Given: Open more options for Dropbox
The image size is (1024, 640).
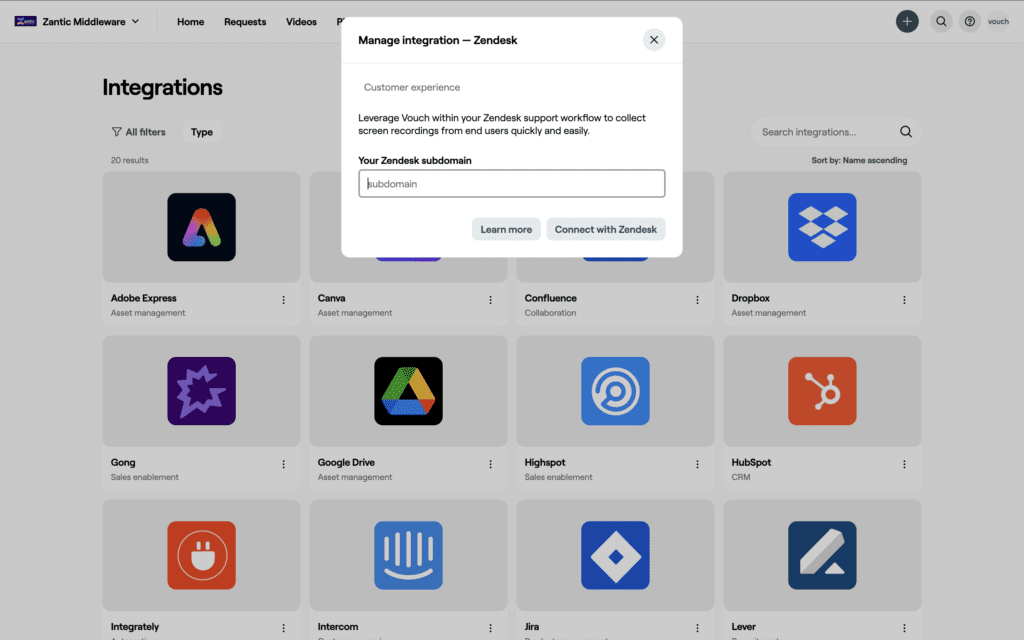Looking at the screenshot, I should pos(904,300).
